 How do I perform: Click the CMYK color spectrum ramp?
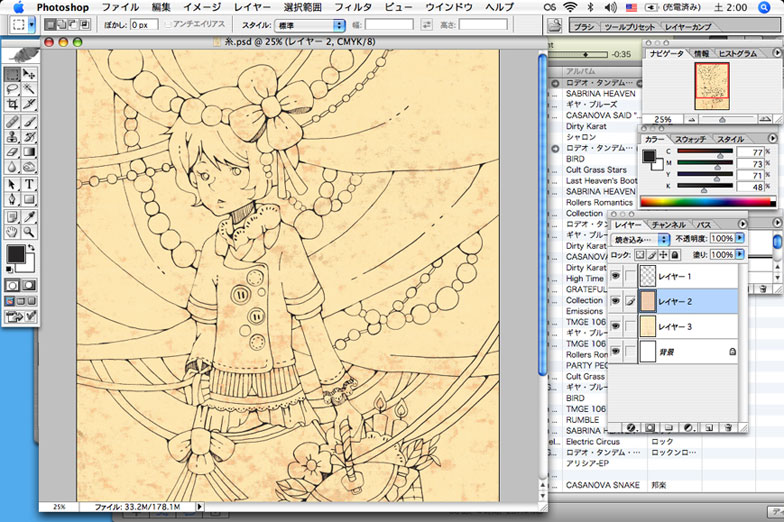tap(708, 202)
